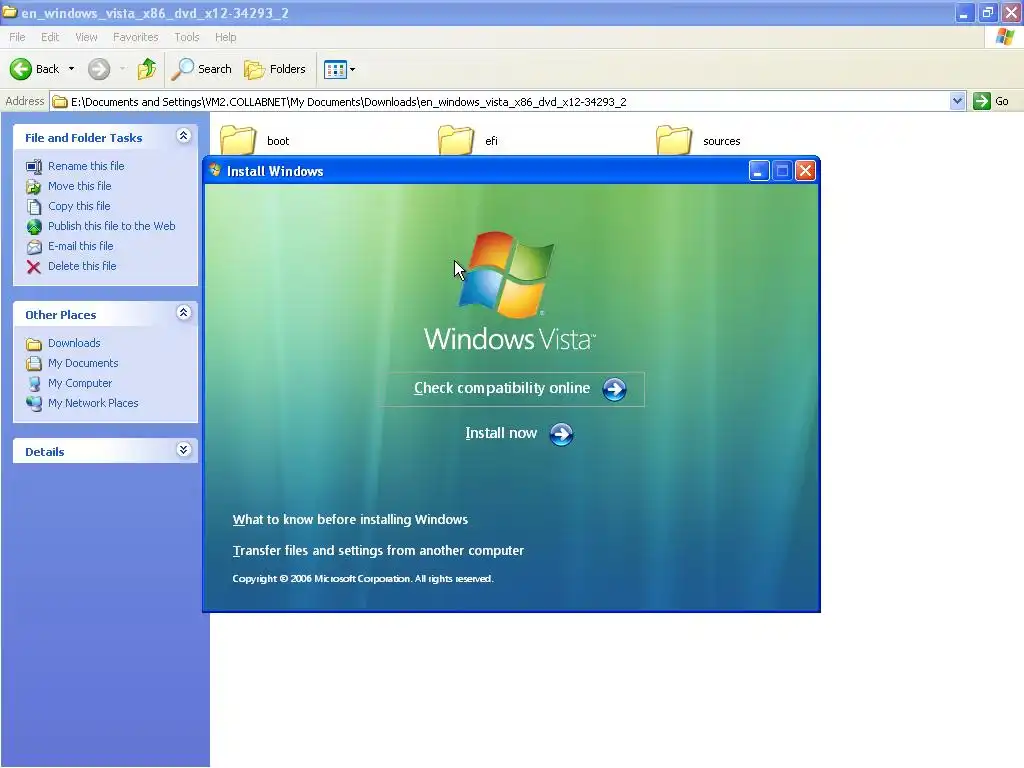Click E-mail this file
Viewport: 1024px width, 768px height.
click(x=80, y=246)
